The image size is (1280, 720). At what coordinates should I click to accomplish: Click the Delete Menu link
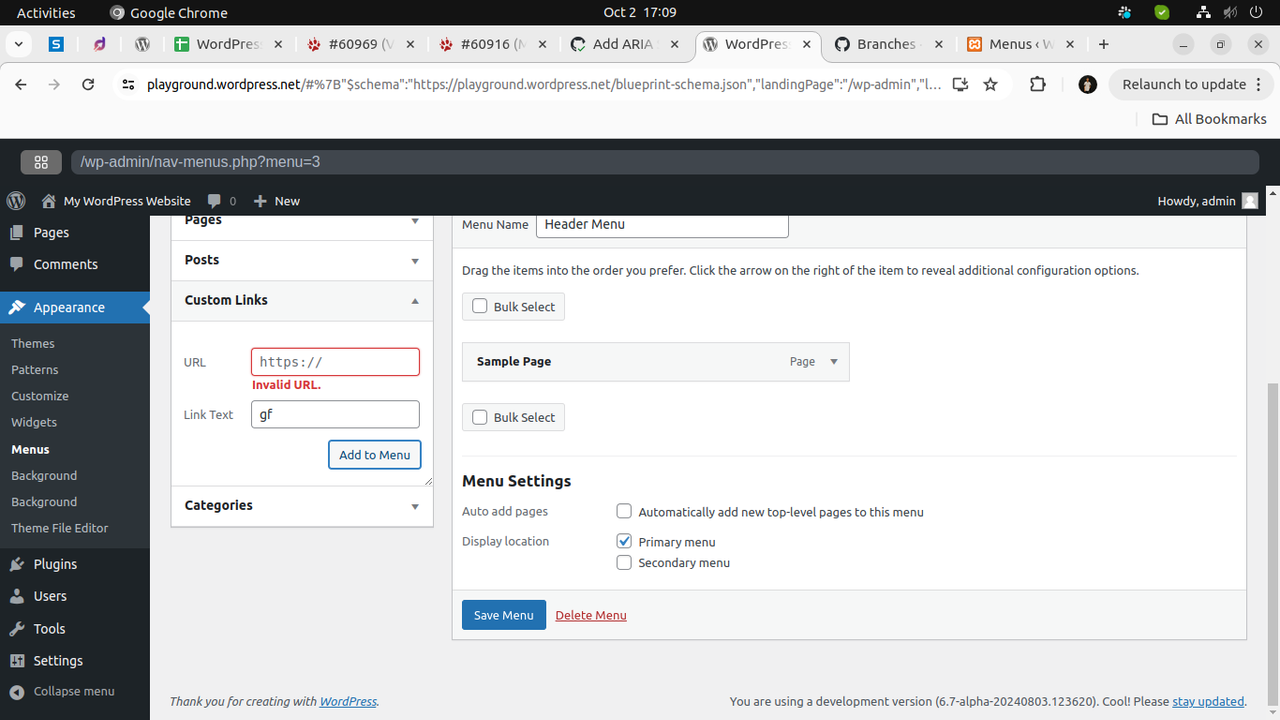coord(591,615)
